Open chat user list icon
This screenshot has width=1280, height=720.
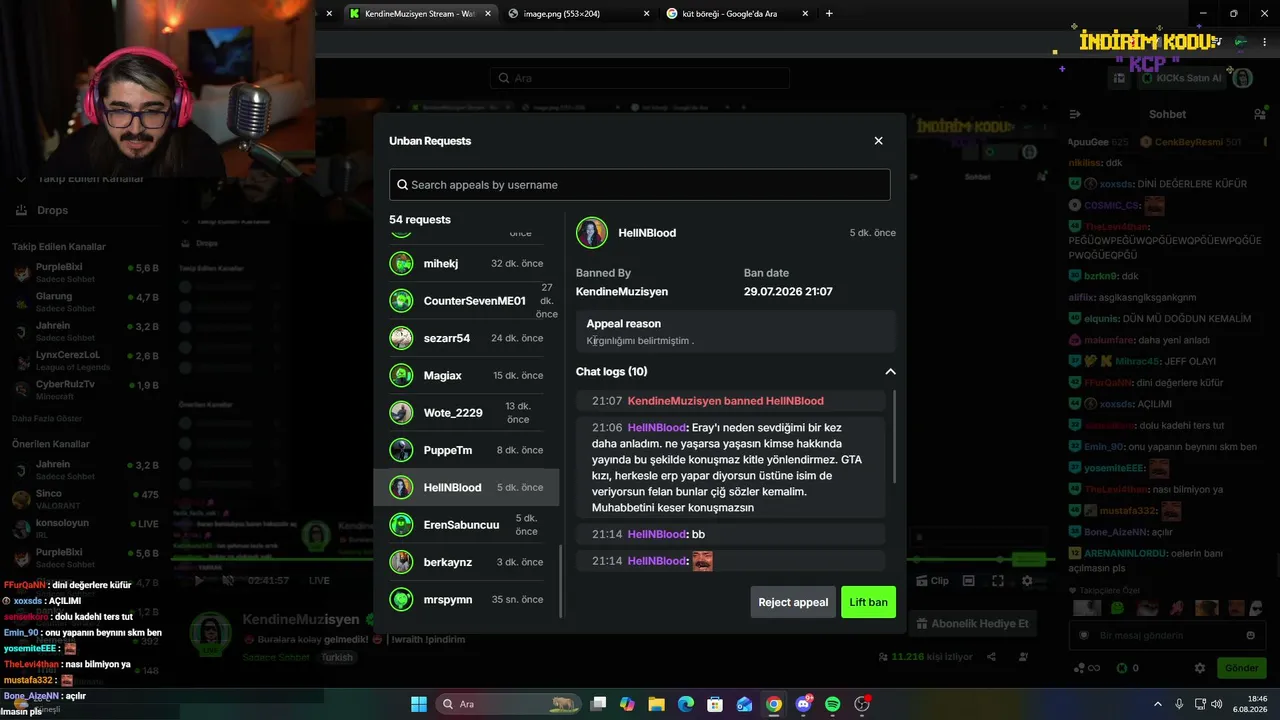click(1260, 114)
